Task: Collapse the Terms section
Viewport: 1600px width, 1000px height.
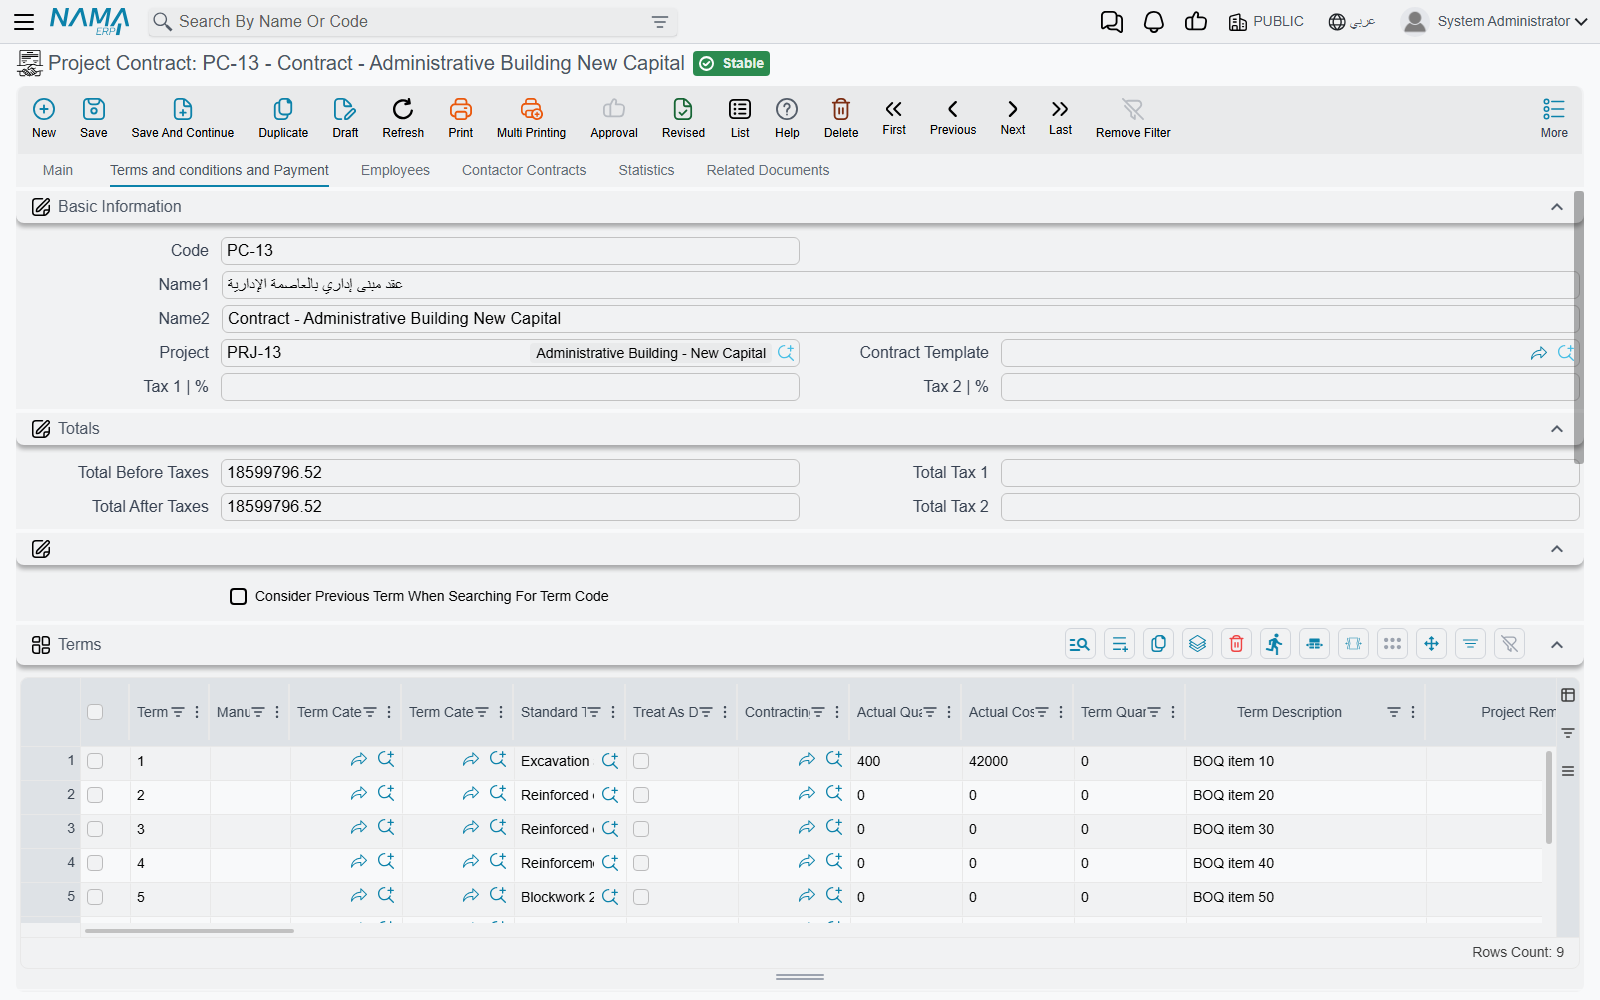Action: 1556,645
